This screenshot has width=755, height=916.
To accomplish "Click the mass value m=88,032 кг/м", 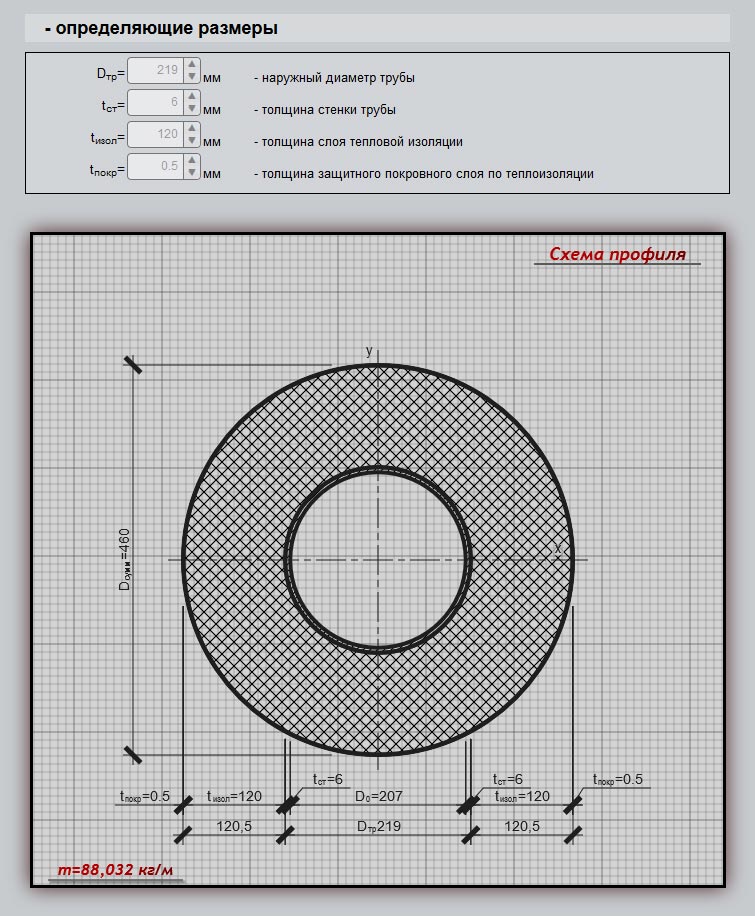I will point(115,870).
